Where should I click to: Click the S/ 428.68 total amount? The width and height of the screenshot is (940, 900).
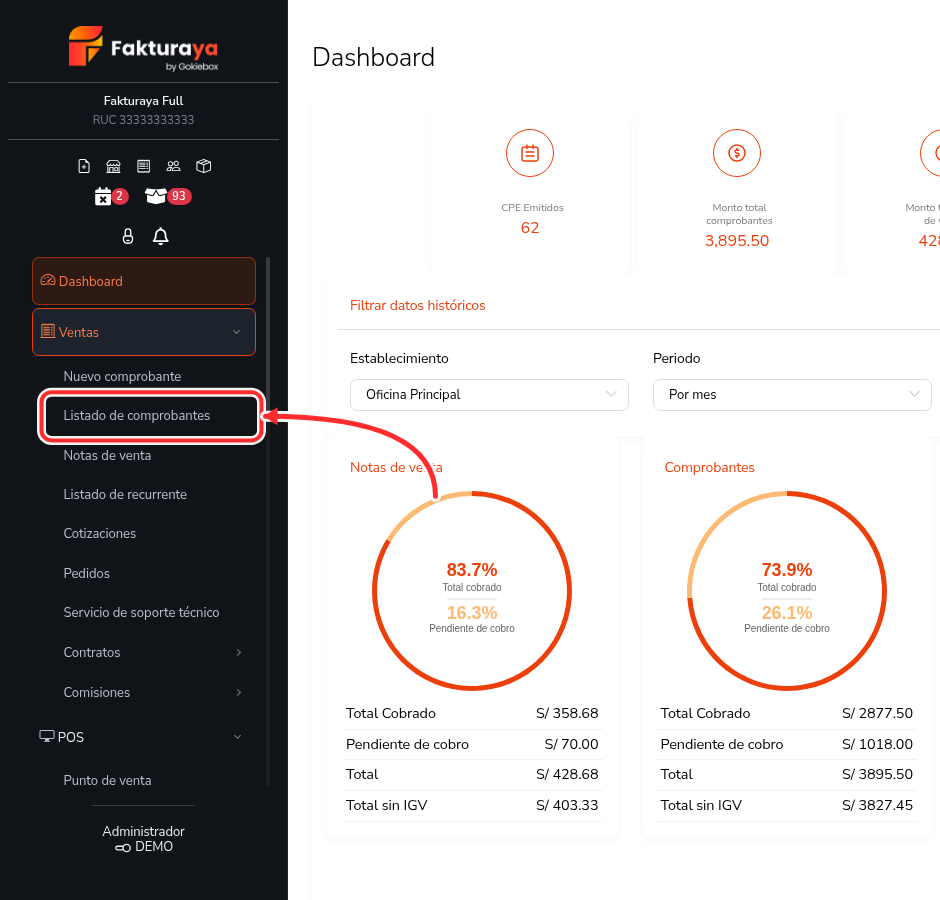tap(567, 775)
